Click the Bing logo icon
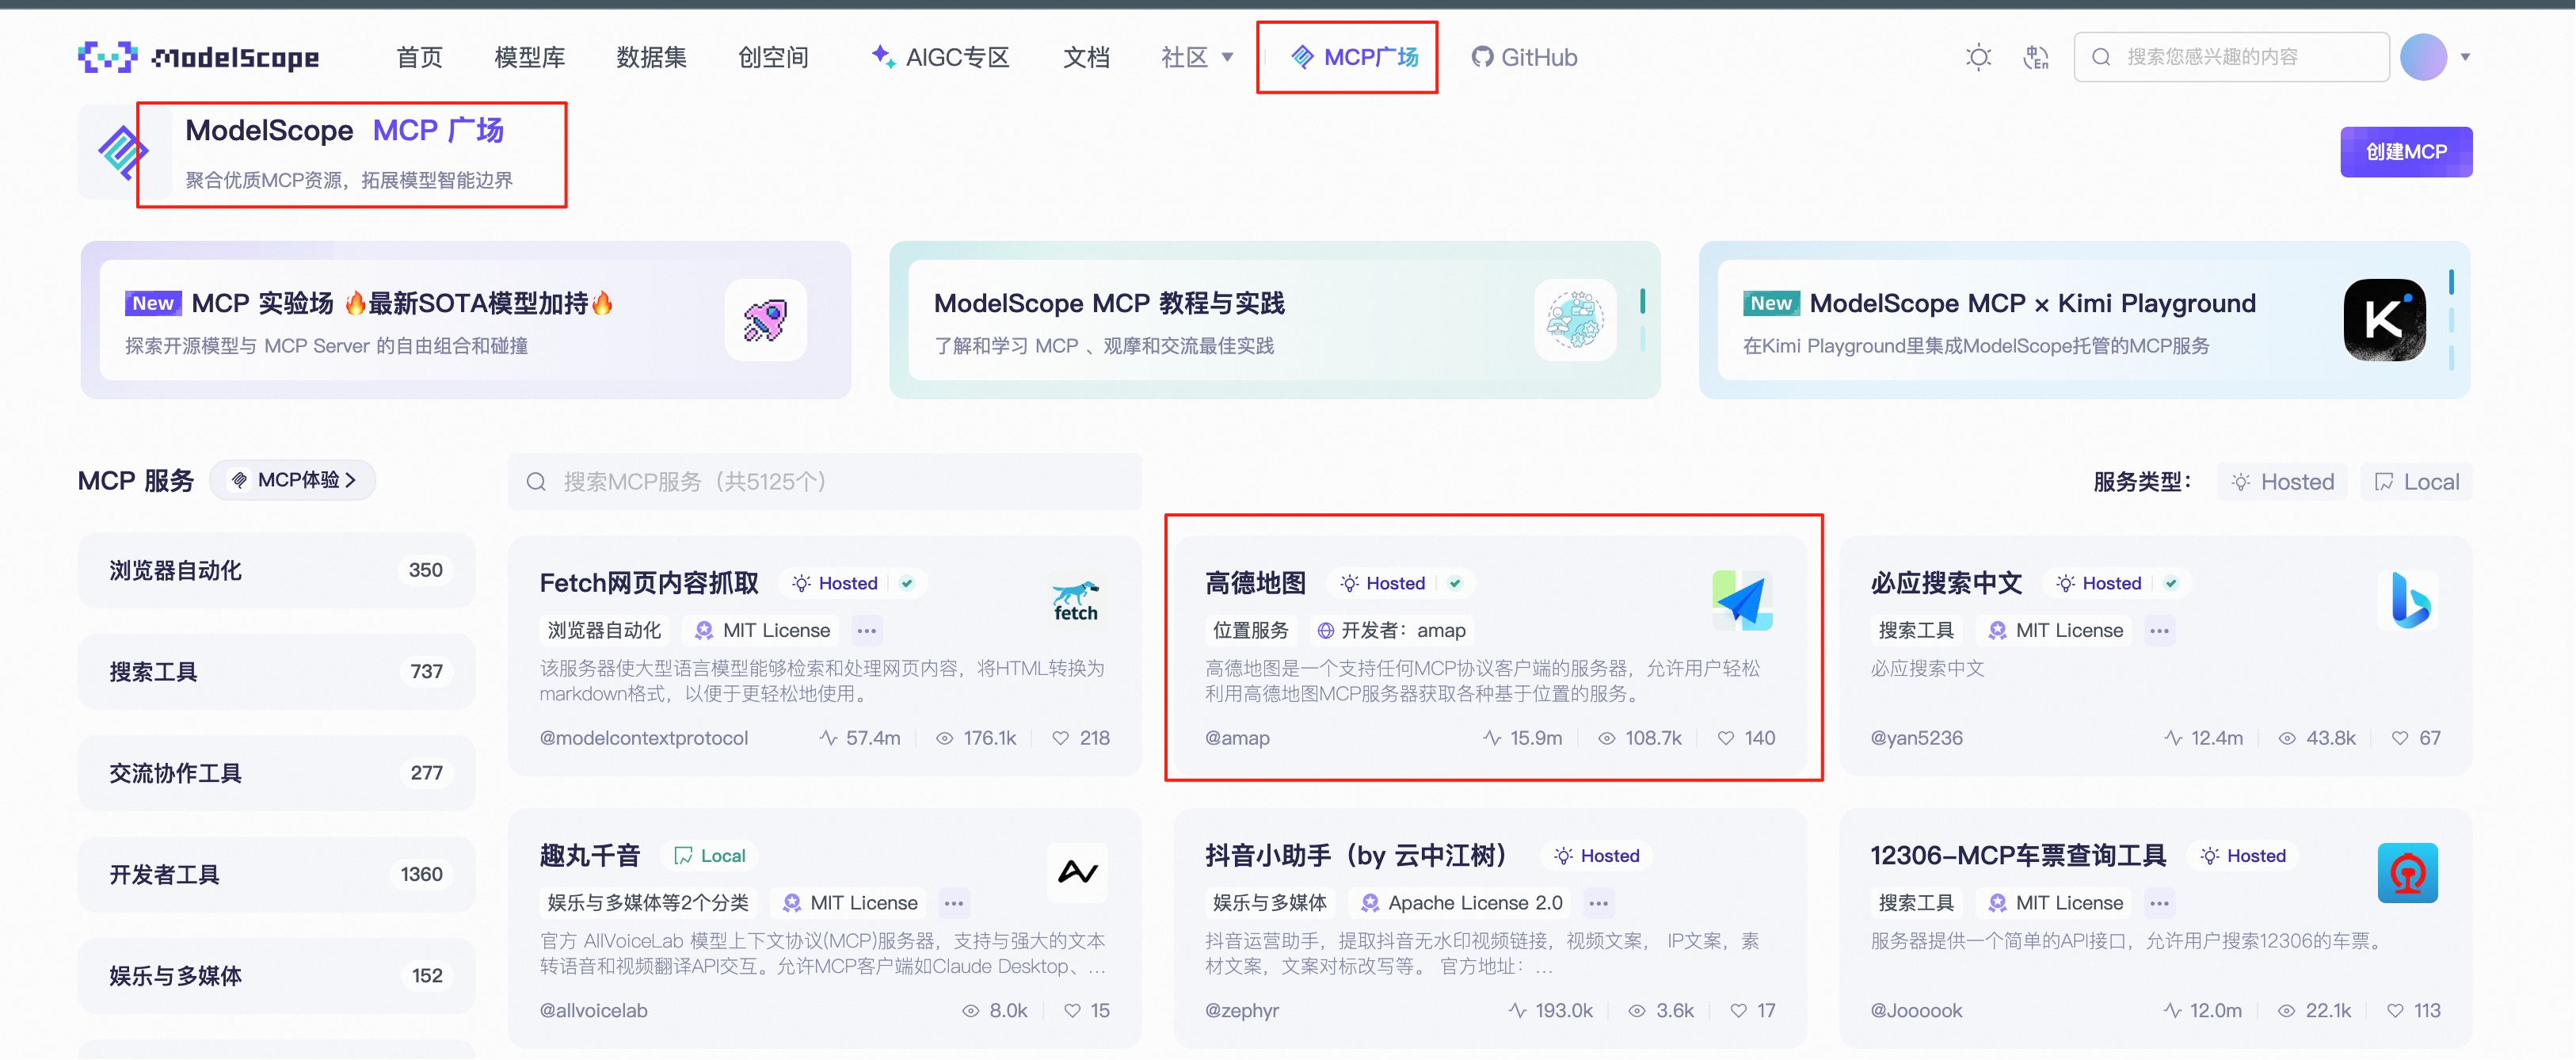 coord(2408,600)
